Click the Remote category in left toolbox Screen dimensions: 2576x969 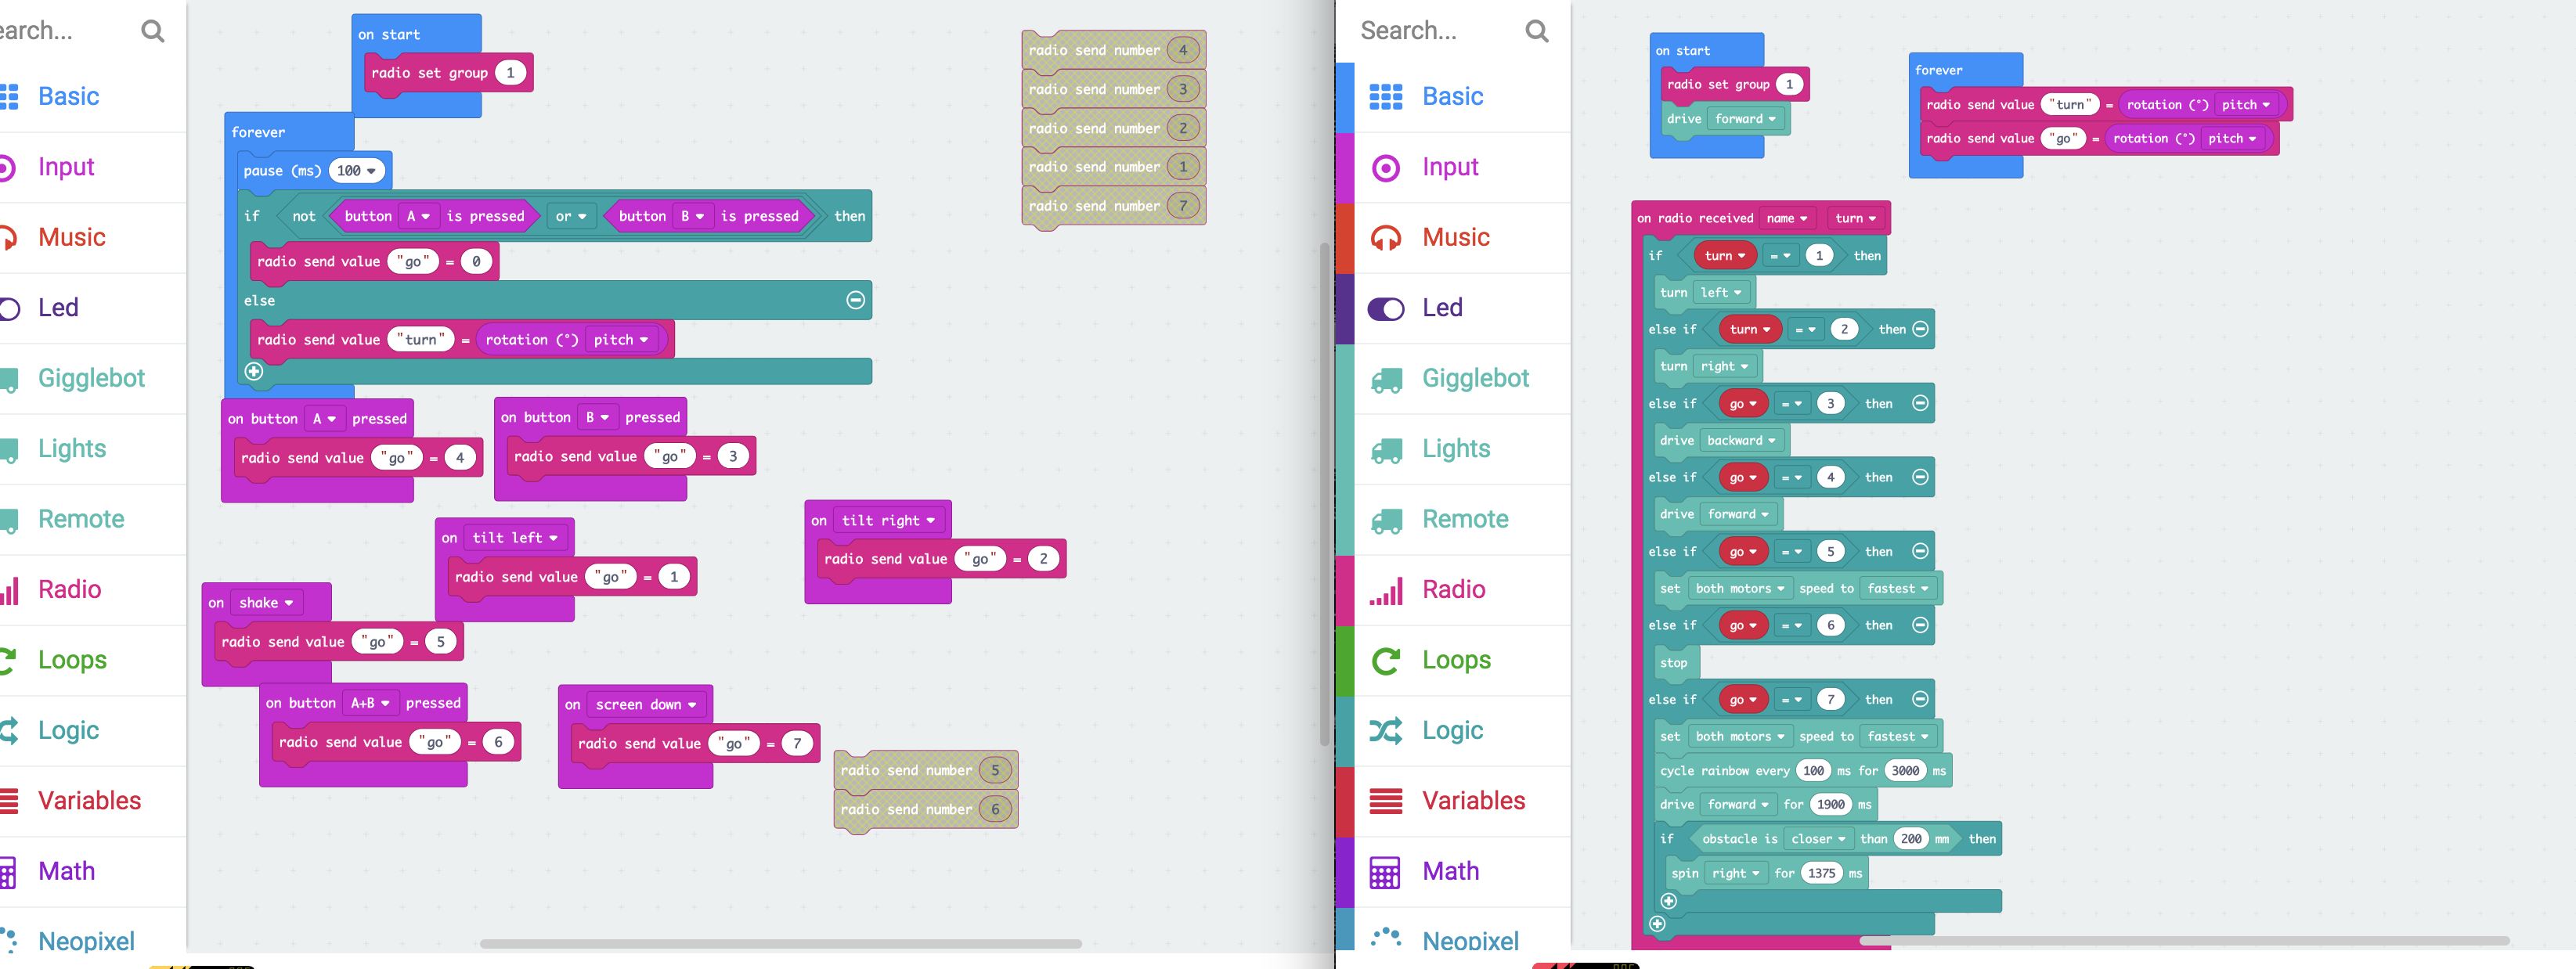pos(81,519)
